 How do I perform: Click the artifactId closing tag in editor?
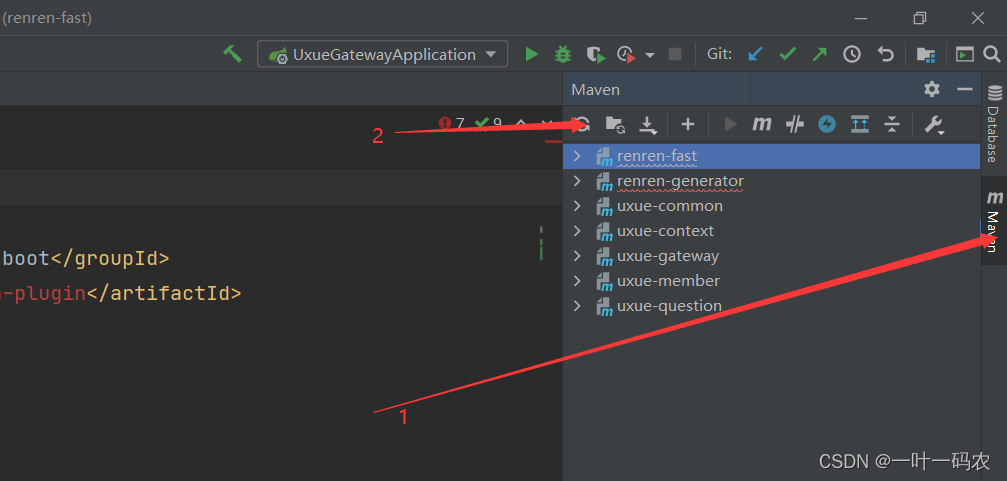point(164,293)
